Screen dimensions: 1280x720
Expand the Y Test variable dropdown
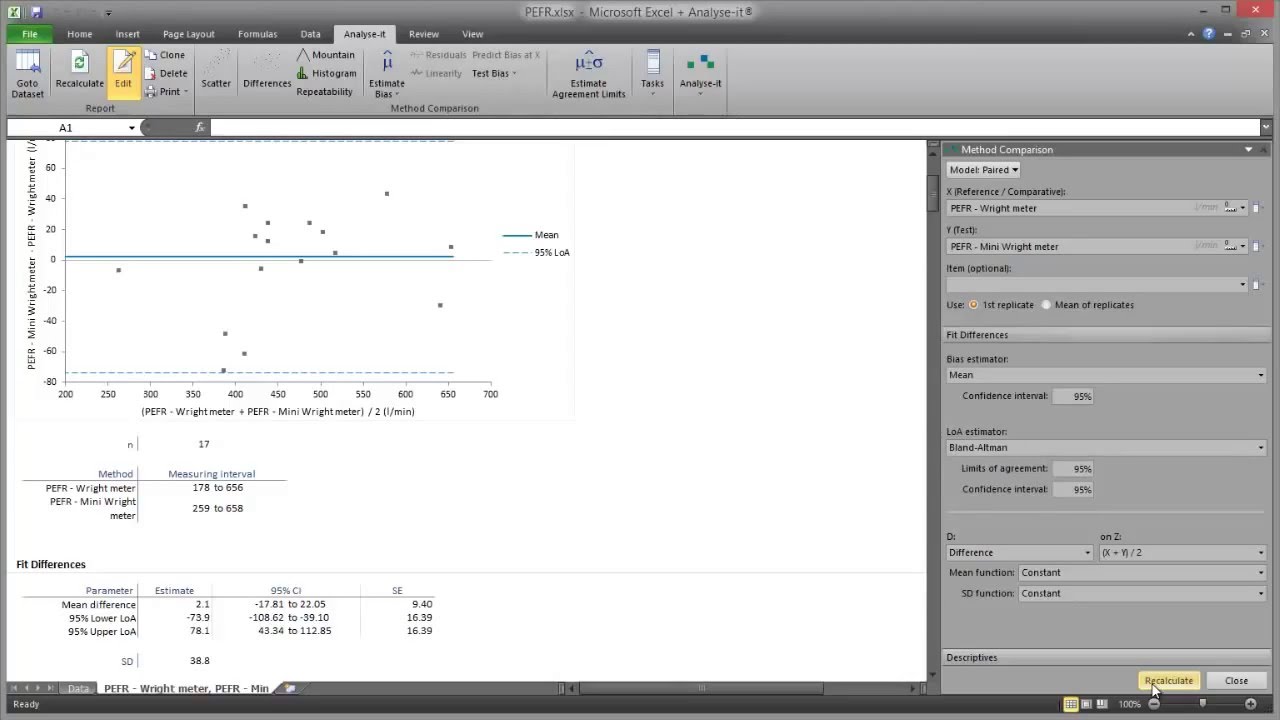coord(1243,246)
